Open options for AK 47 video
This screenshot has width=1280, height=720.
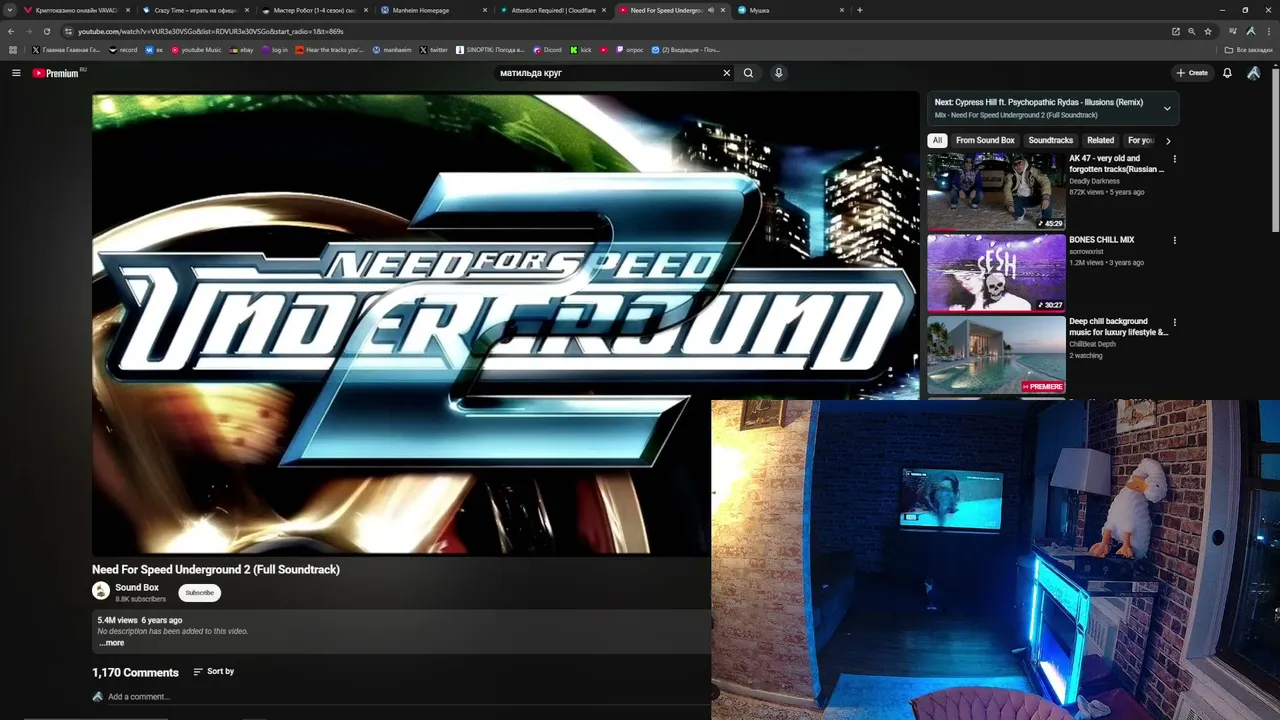click(x=1175, y=159)
